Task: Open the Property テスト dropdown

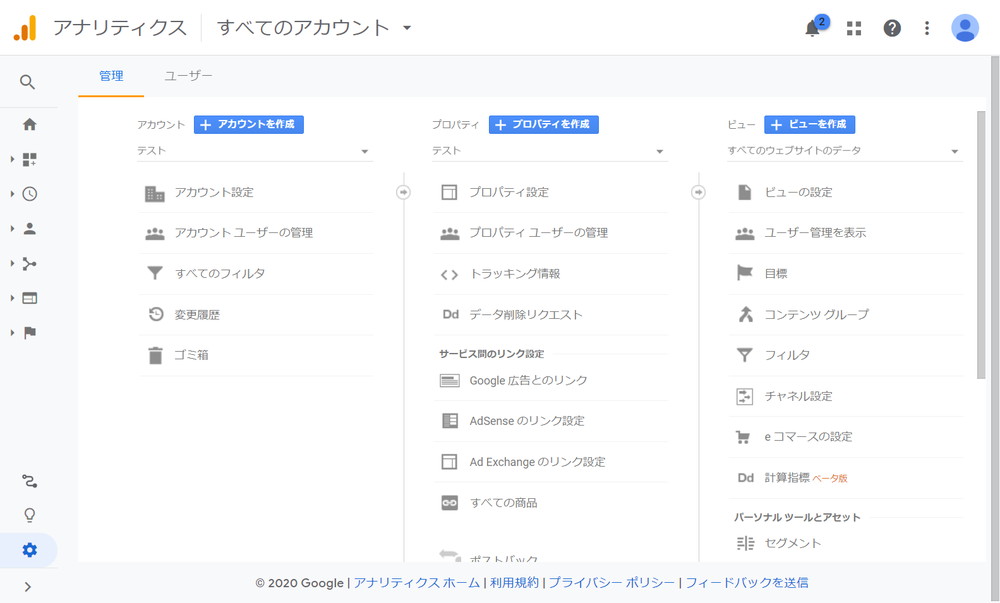Action: coord(549,151)
